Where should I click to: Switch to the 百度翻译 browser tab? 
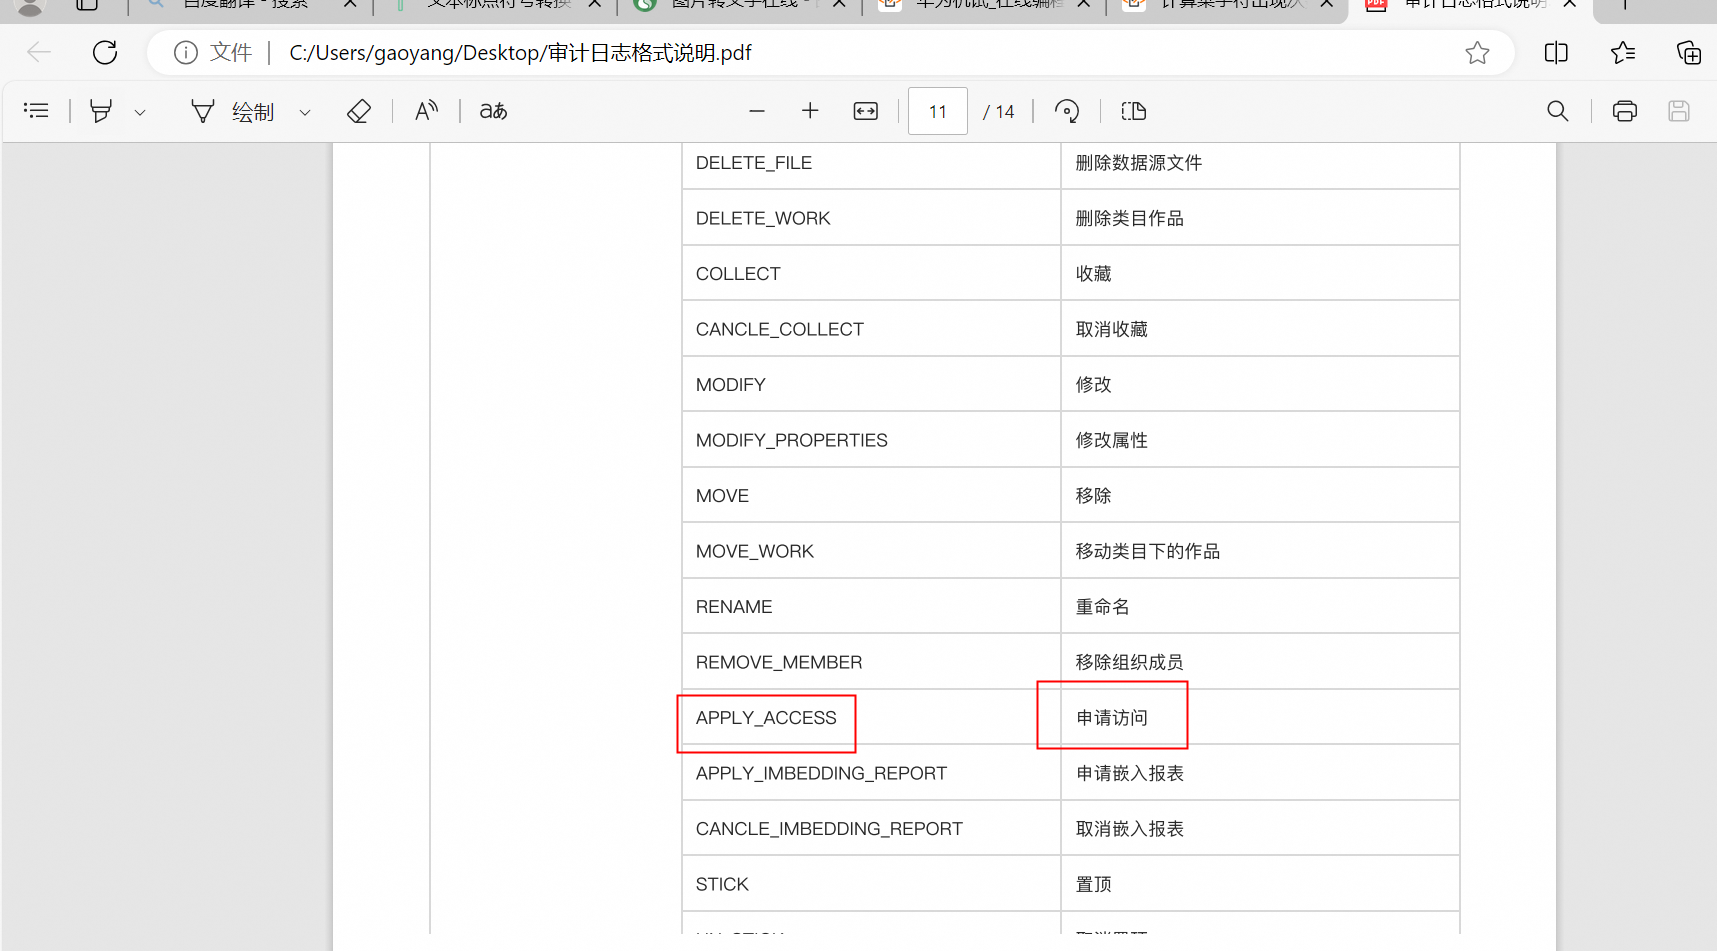pyautogui.click(x=245, y=5)
